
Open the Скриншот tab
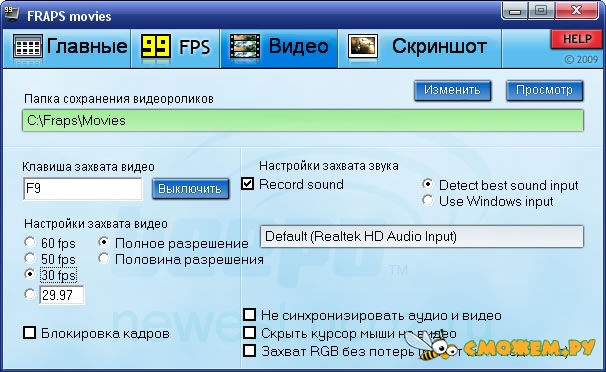pos(420,48)
